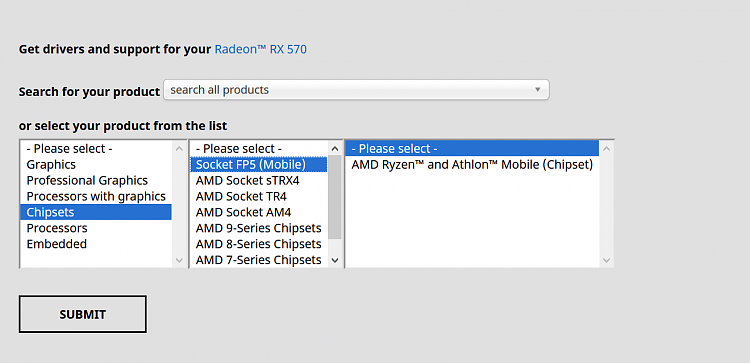Click the second list's scrollbar thumb

pyautogui.click(x=335, y=197)
